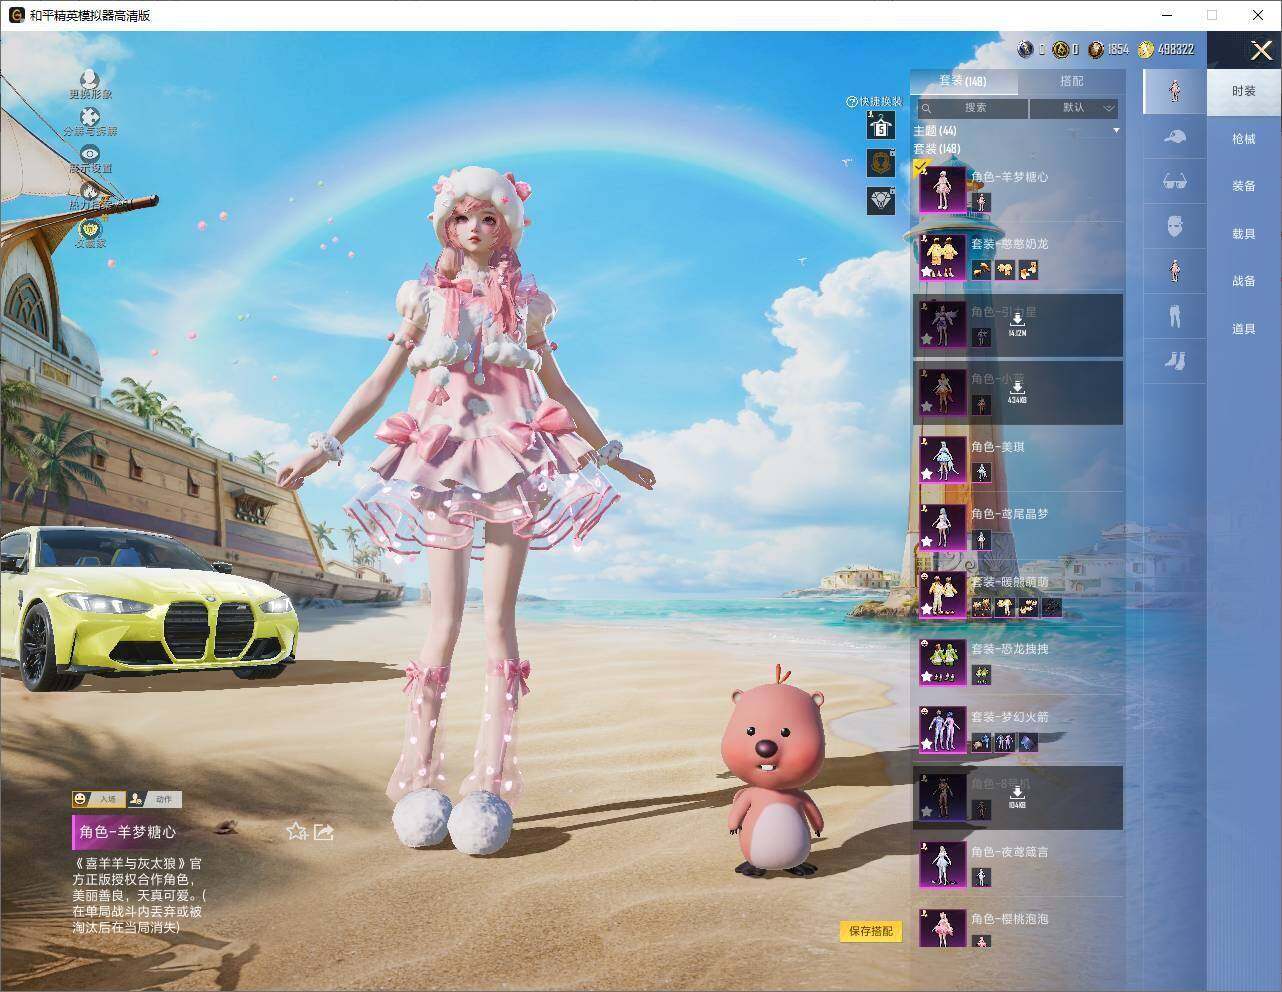Select the shoes category icon
Image resolution: width=1282 pixels, height=992 pixels.
tap(1175, 360)
